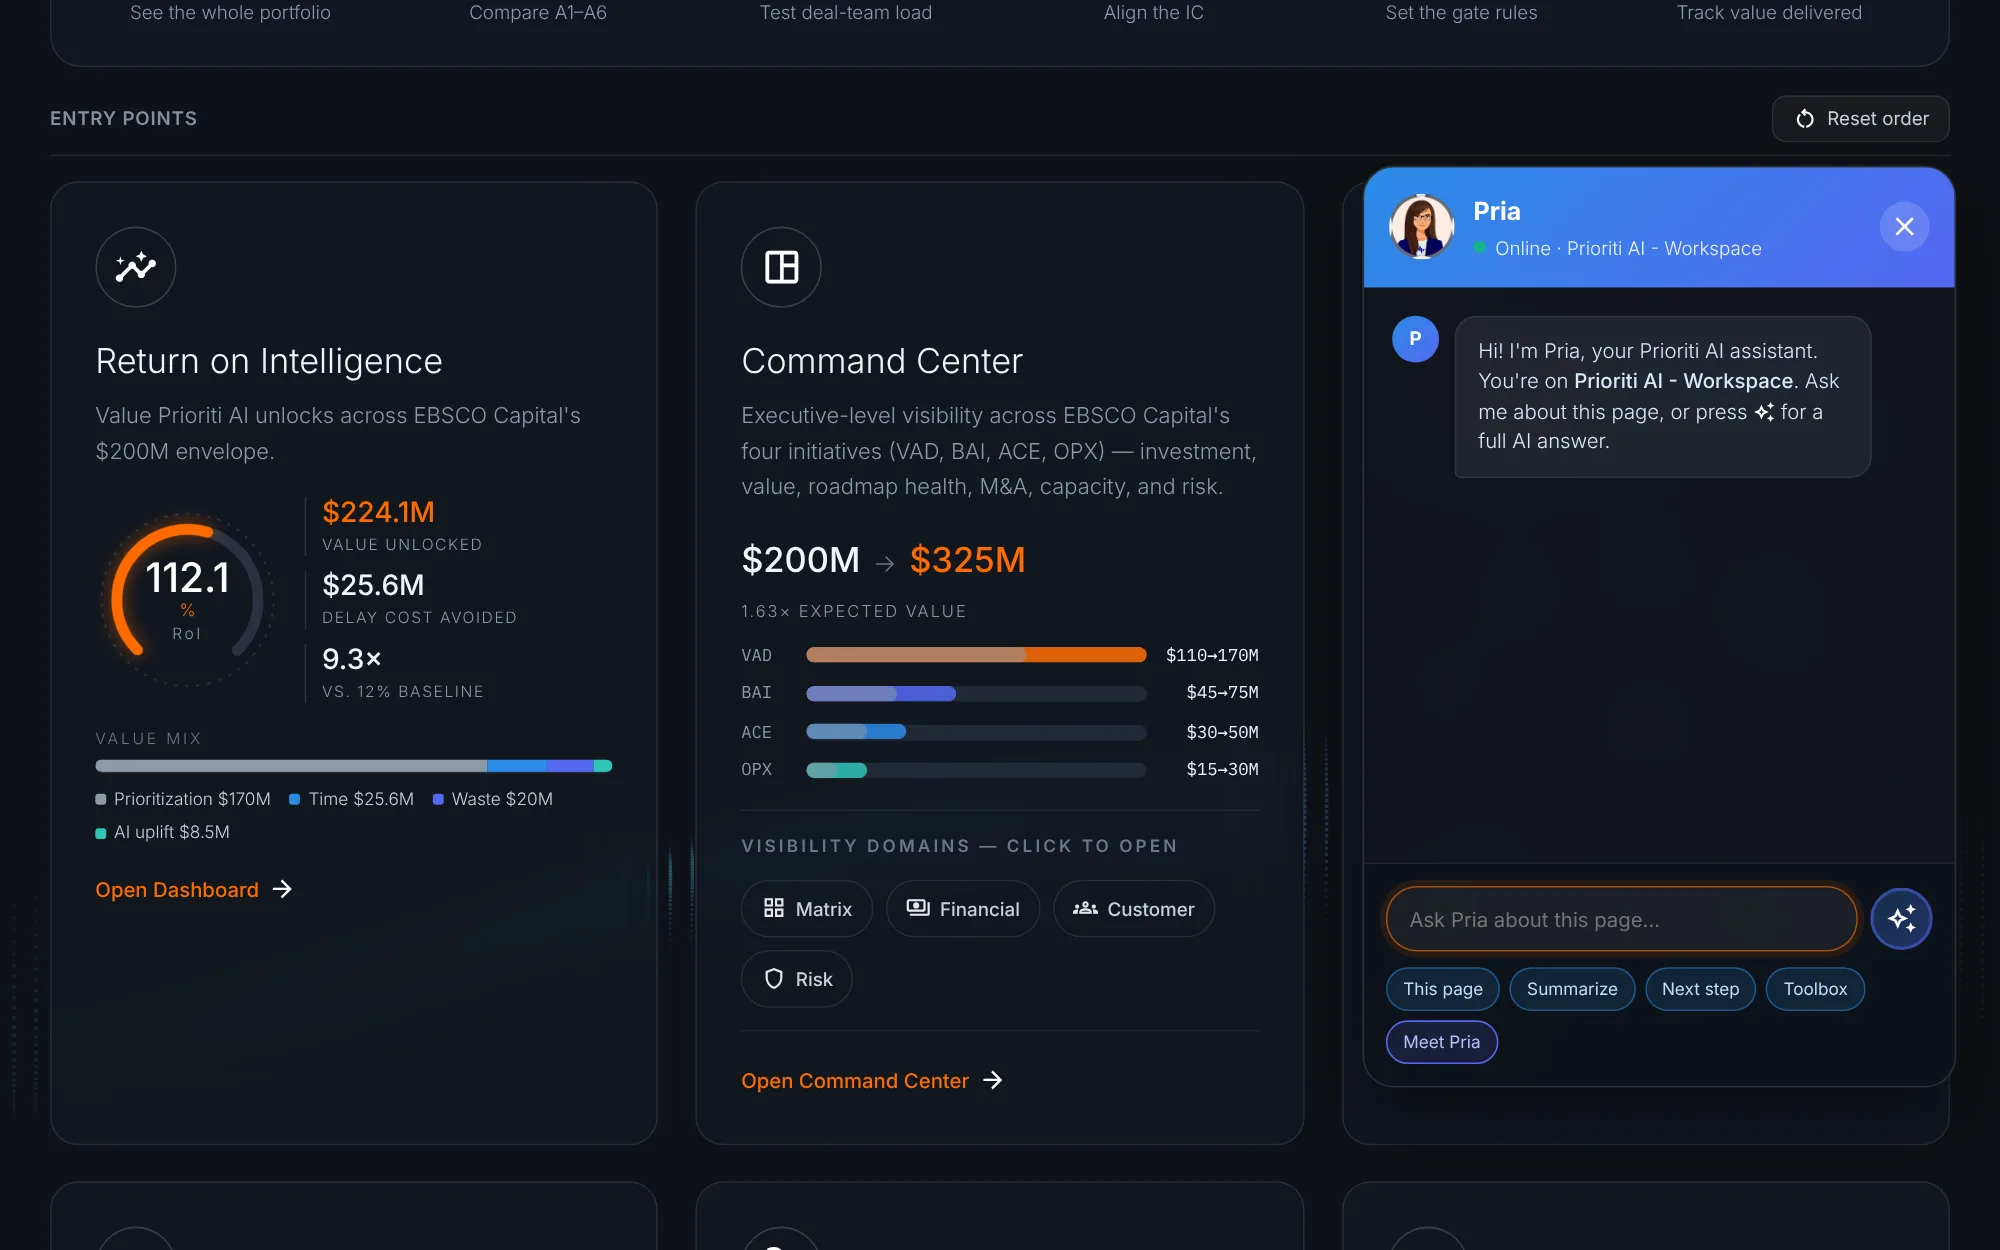This screenshot has width=2000, height=1250.
Task: Follow the Open Command Center link
Action: tap(872, 1081)
